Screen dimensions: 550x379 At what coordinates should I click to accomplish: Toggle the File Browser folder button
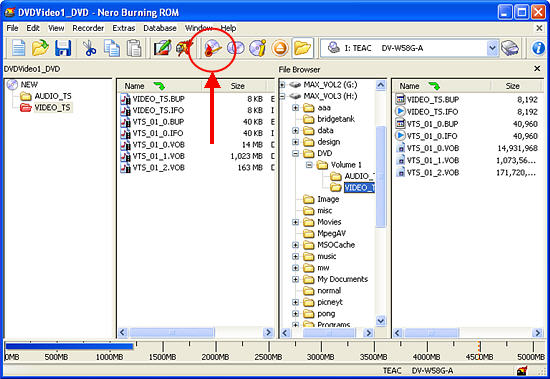302,48
